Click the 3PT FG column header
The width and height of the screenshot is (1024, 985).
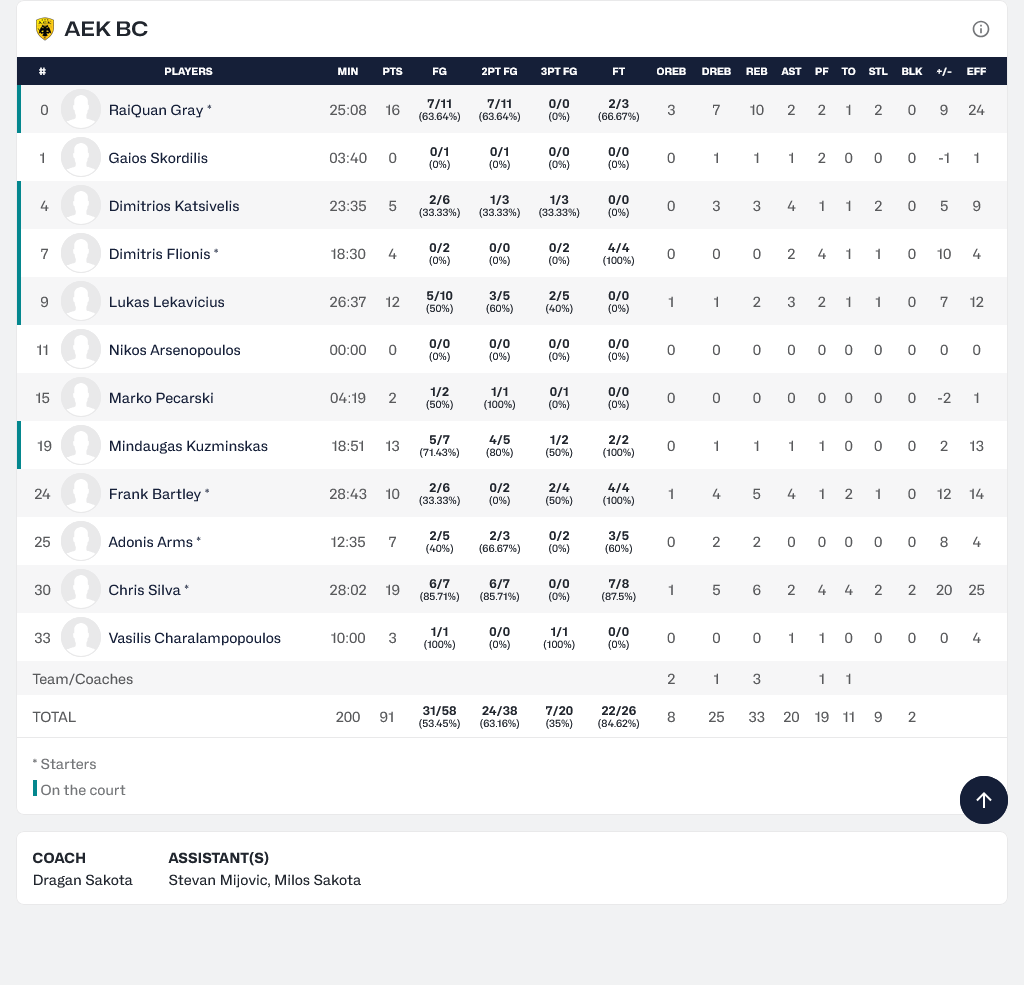click(559, 72)
